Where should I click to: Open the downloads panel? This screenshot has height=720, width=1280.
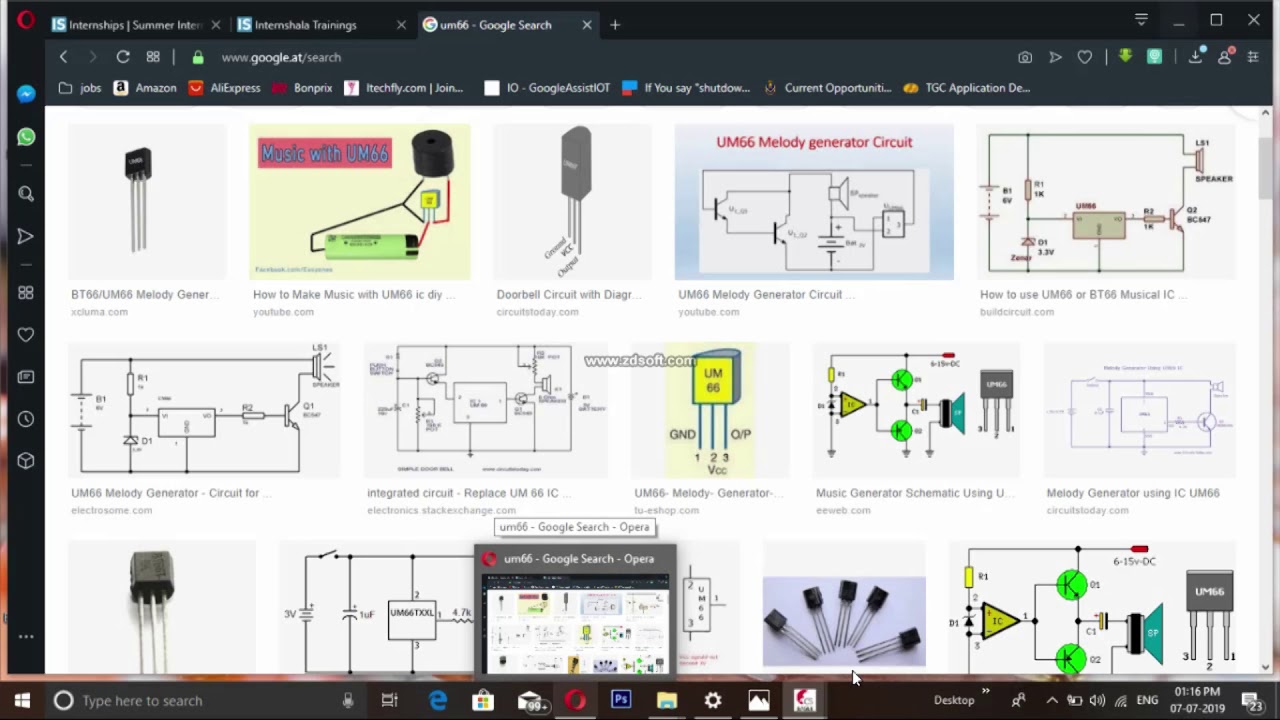point(1195,57)
